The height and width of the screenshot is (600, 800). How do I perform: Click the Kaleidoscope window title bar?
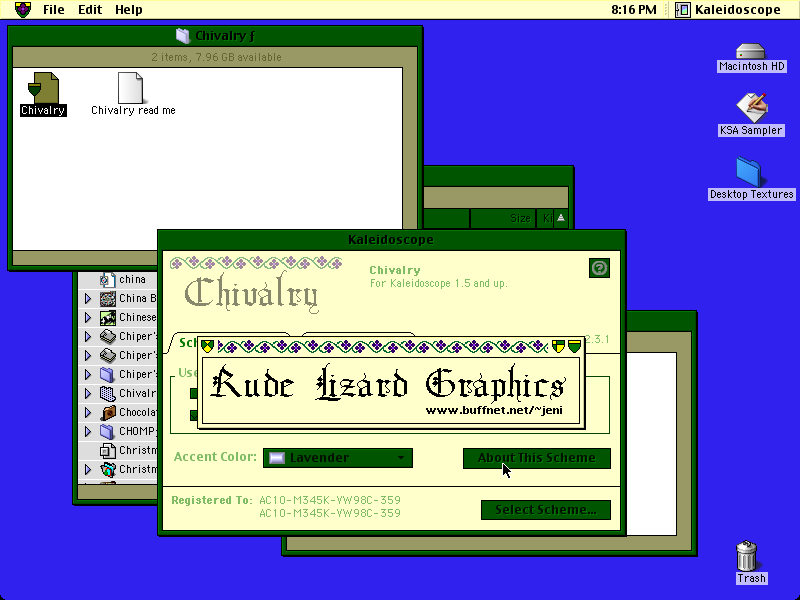pyautogui.click(x=391, y=239)
